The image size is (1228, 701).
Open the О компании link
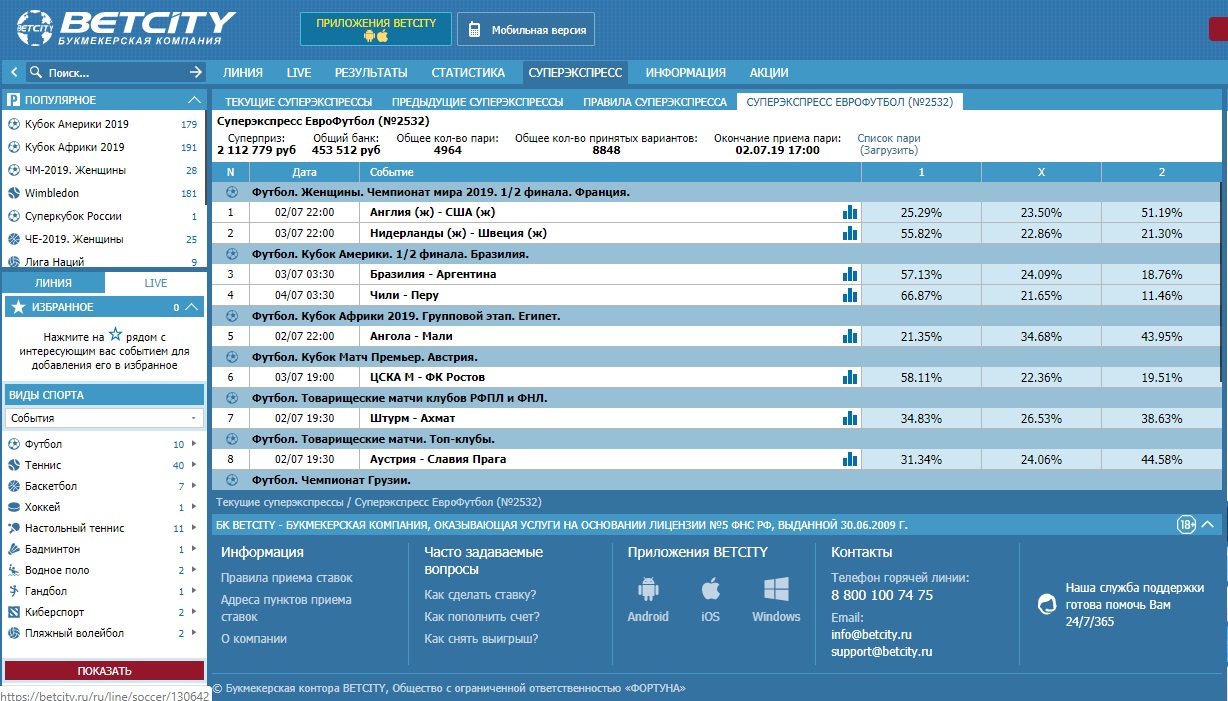(254, 638)
